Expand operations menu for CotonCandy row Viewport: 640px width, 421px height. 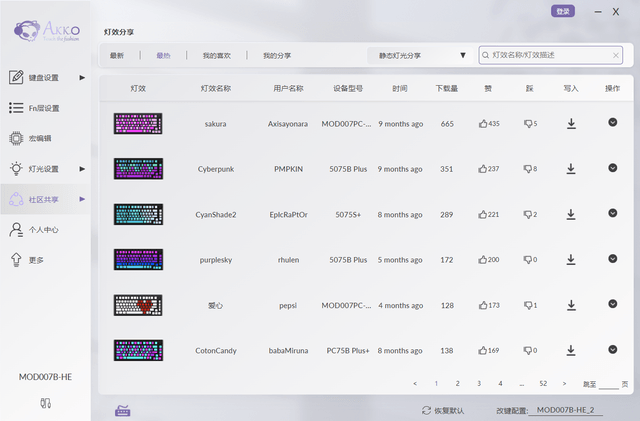click(x=613, y=350)
